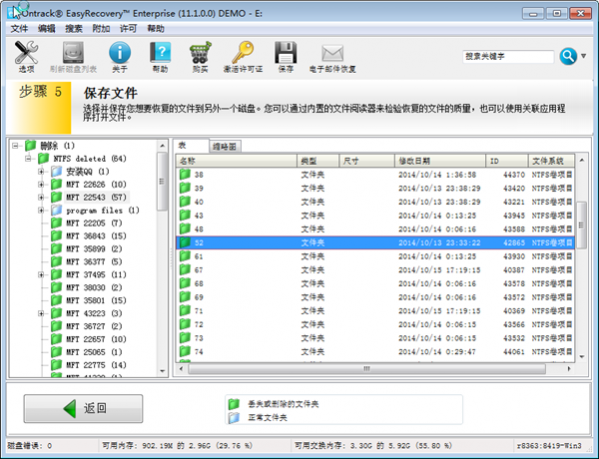Open the 文件 menu
The image size is (599, 459).
pyautogui.click(x=19, y=29)
